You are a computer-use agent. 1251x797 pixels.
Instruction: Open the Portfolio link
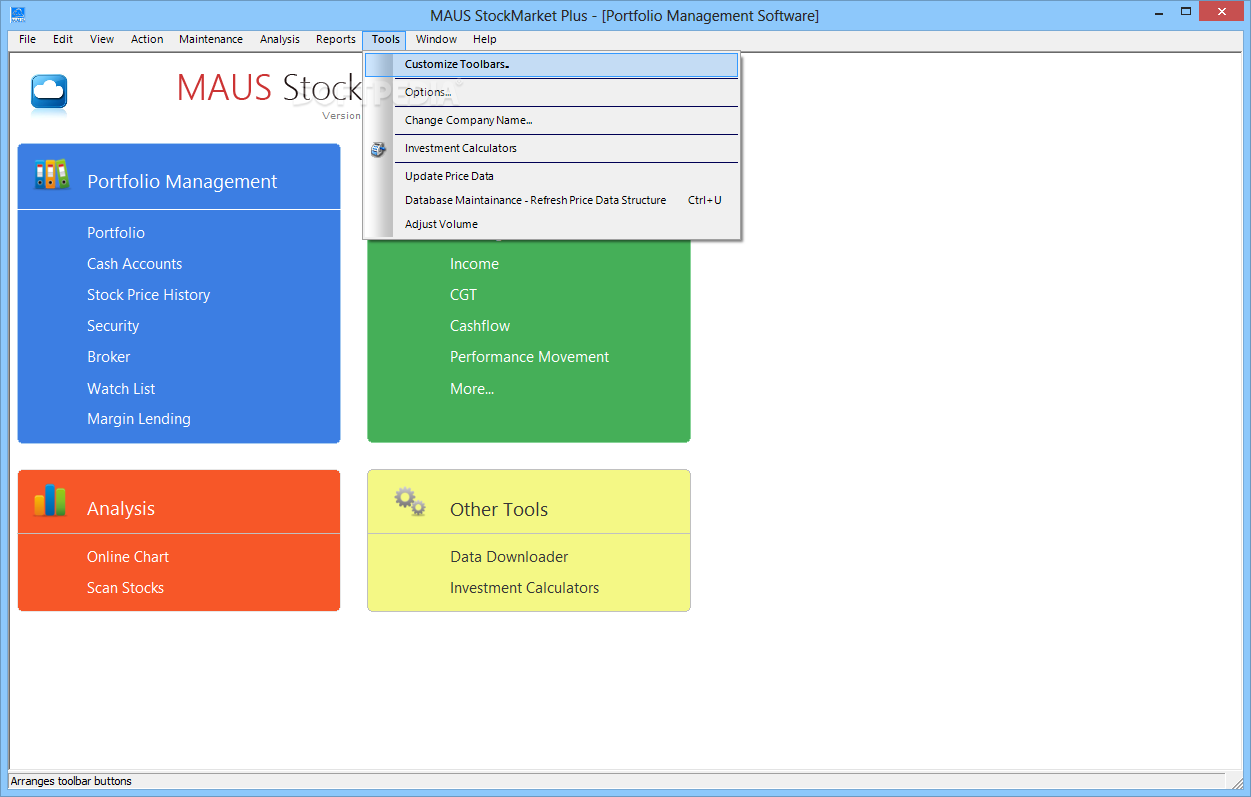[116, 233]
